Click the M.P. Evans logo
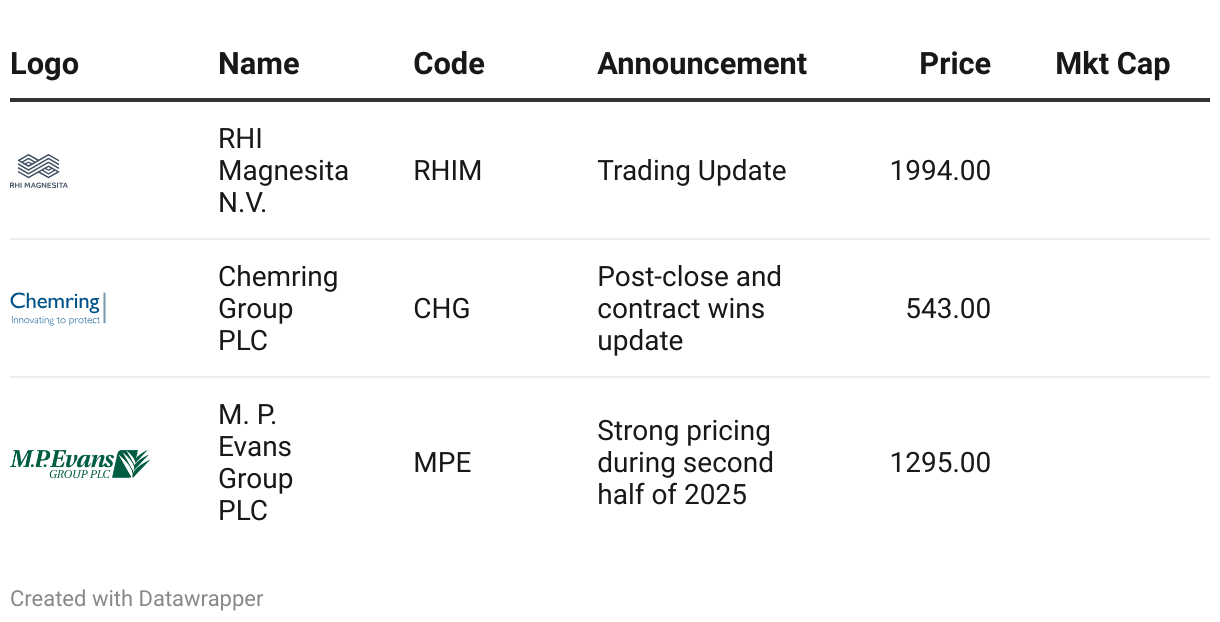 pos(79,463)
